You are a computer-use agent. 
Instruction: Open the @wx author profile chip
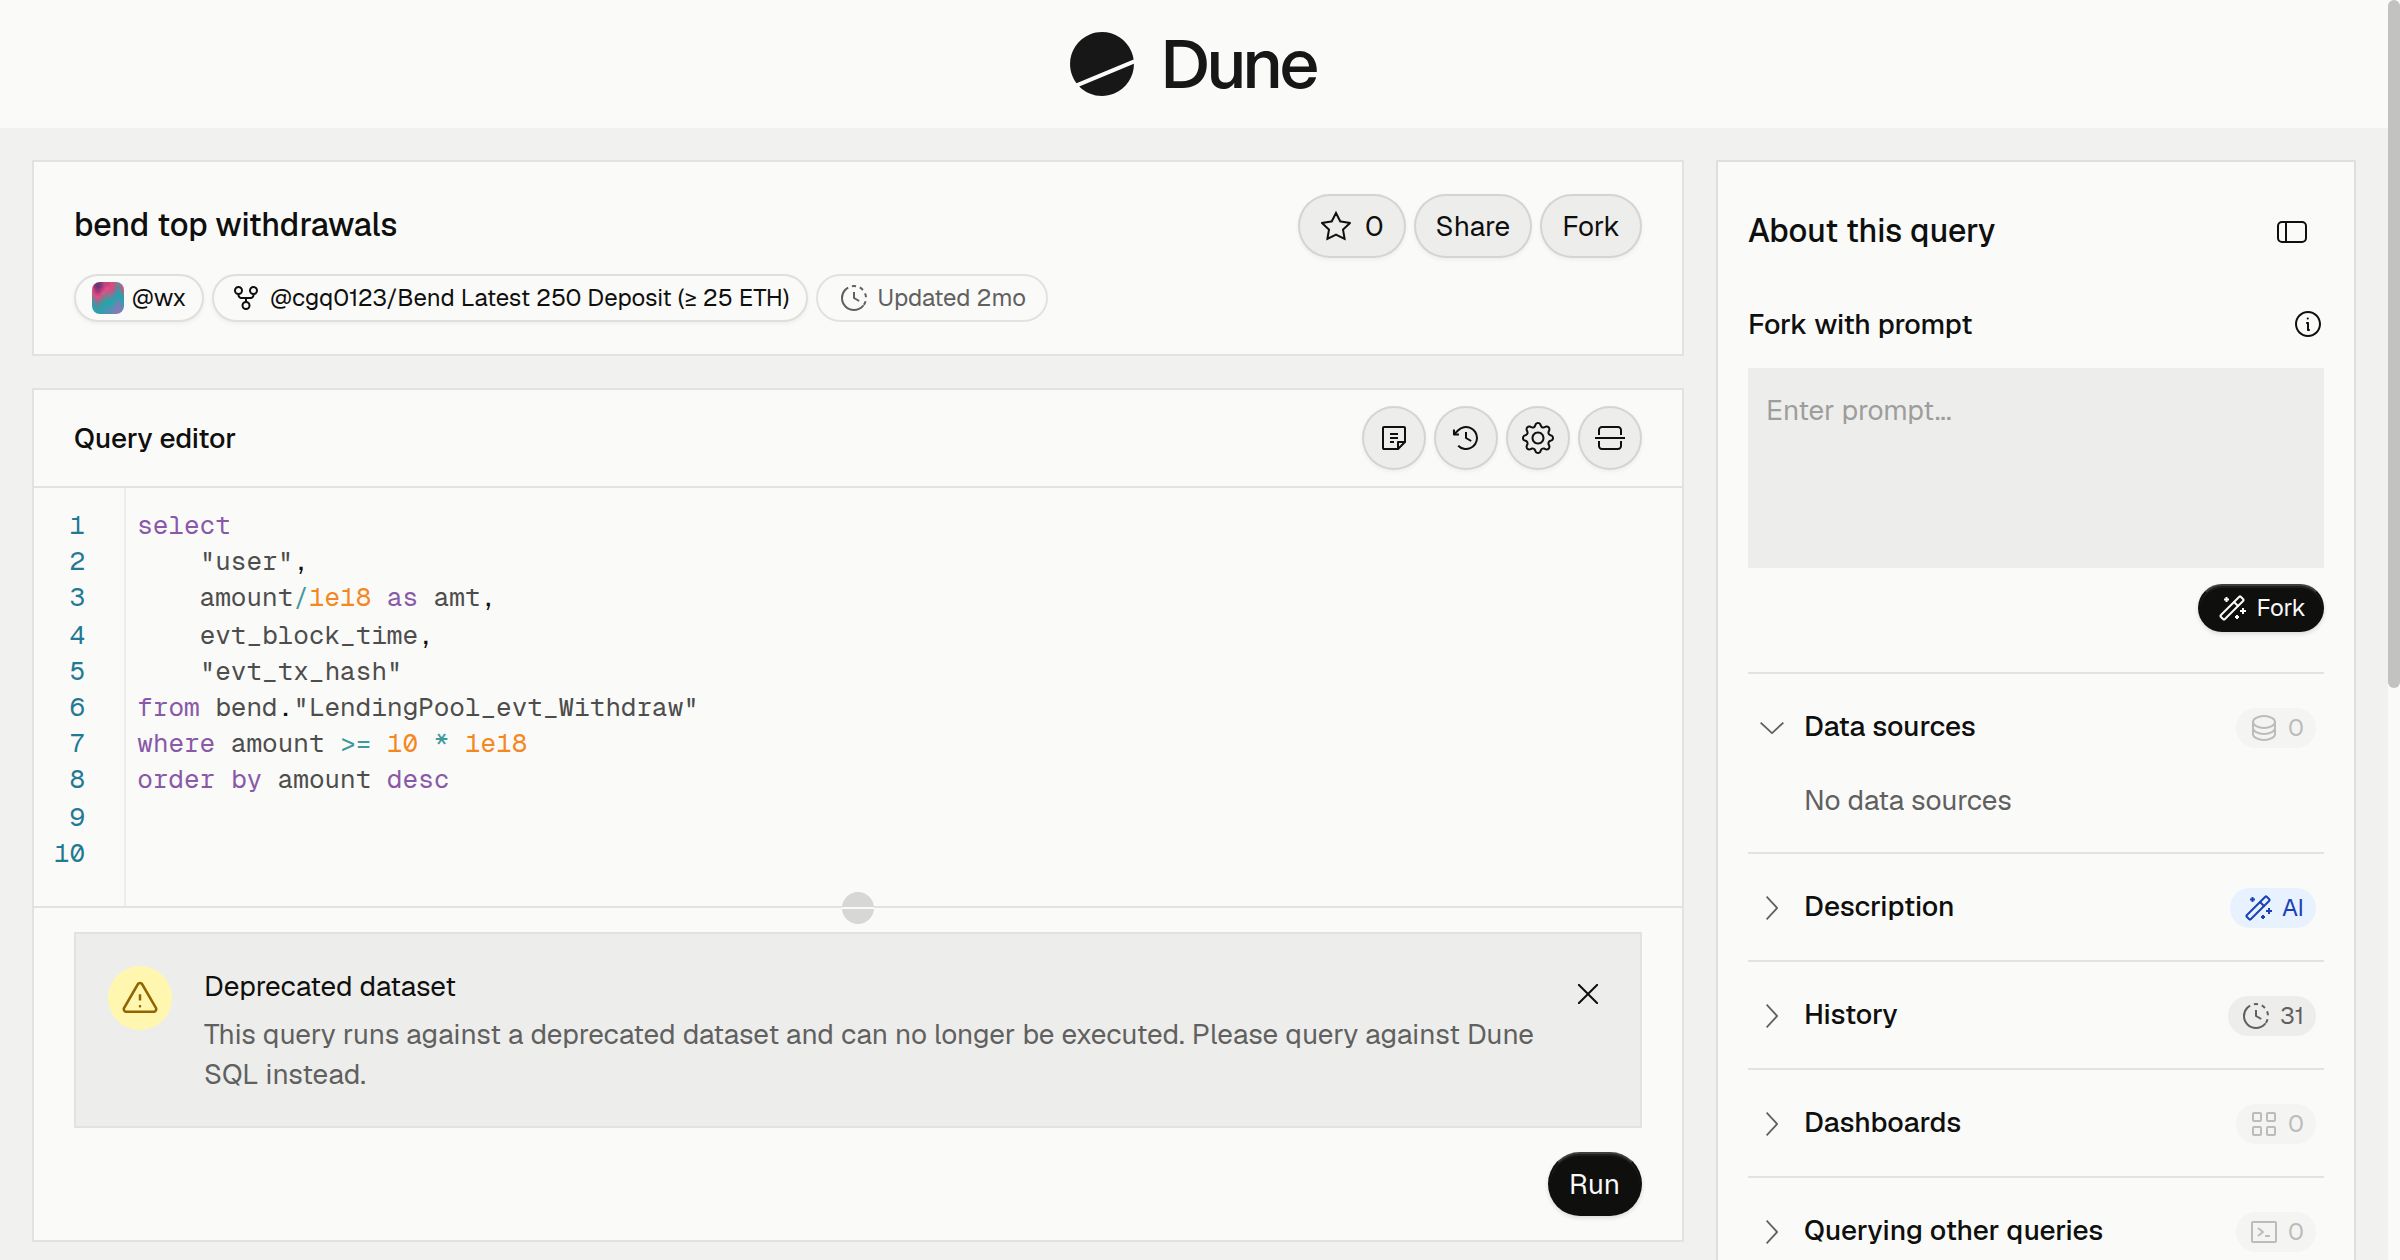[x=139, y=298]
